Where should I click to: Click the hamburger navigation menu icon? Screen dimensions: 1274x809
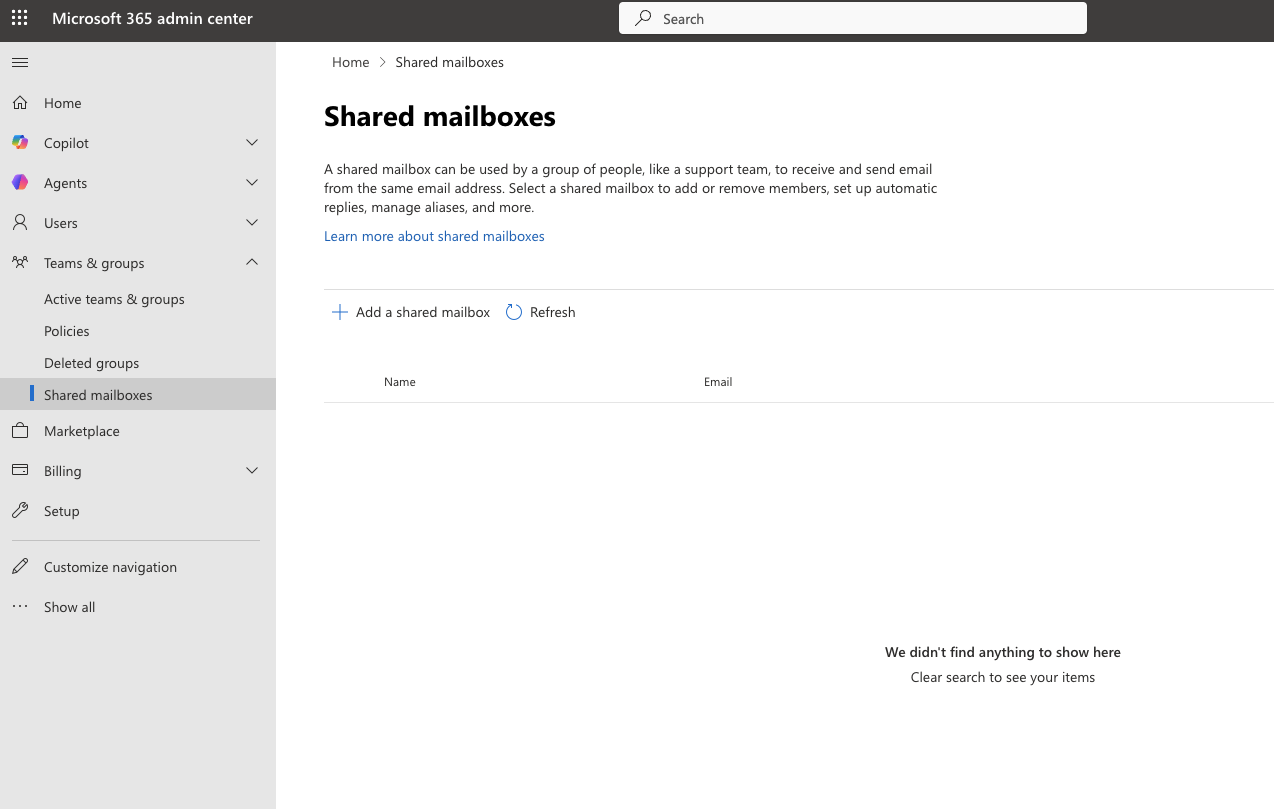click(x=19, y=62)
